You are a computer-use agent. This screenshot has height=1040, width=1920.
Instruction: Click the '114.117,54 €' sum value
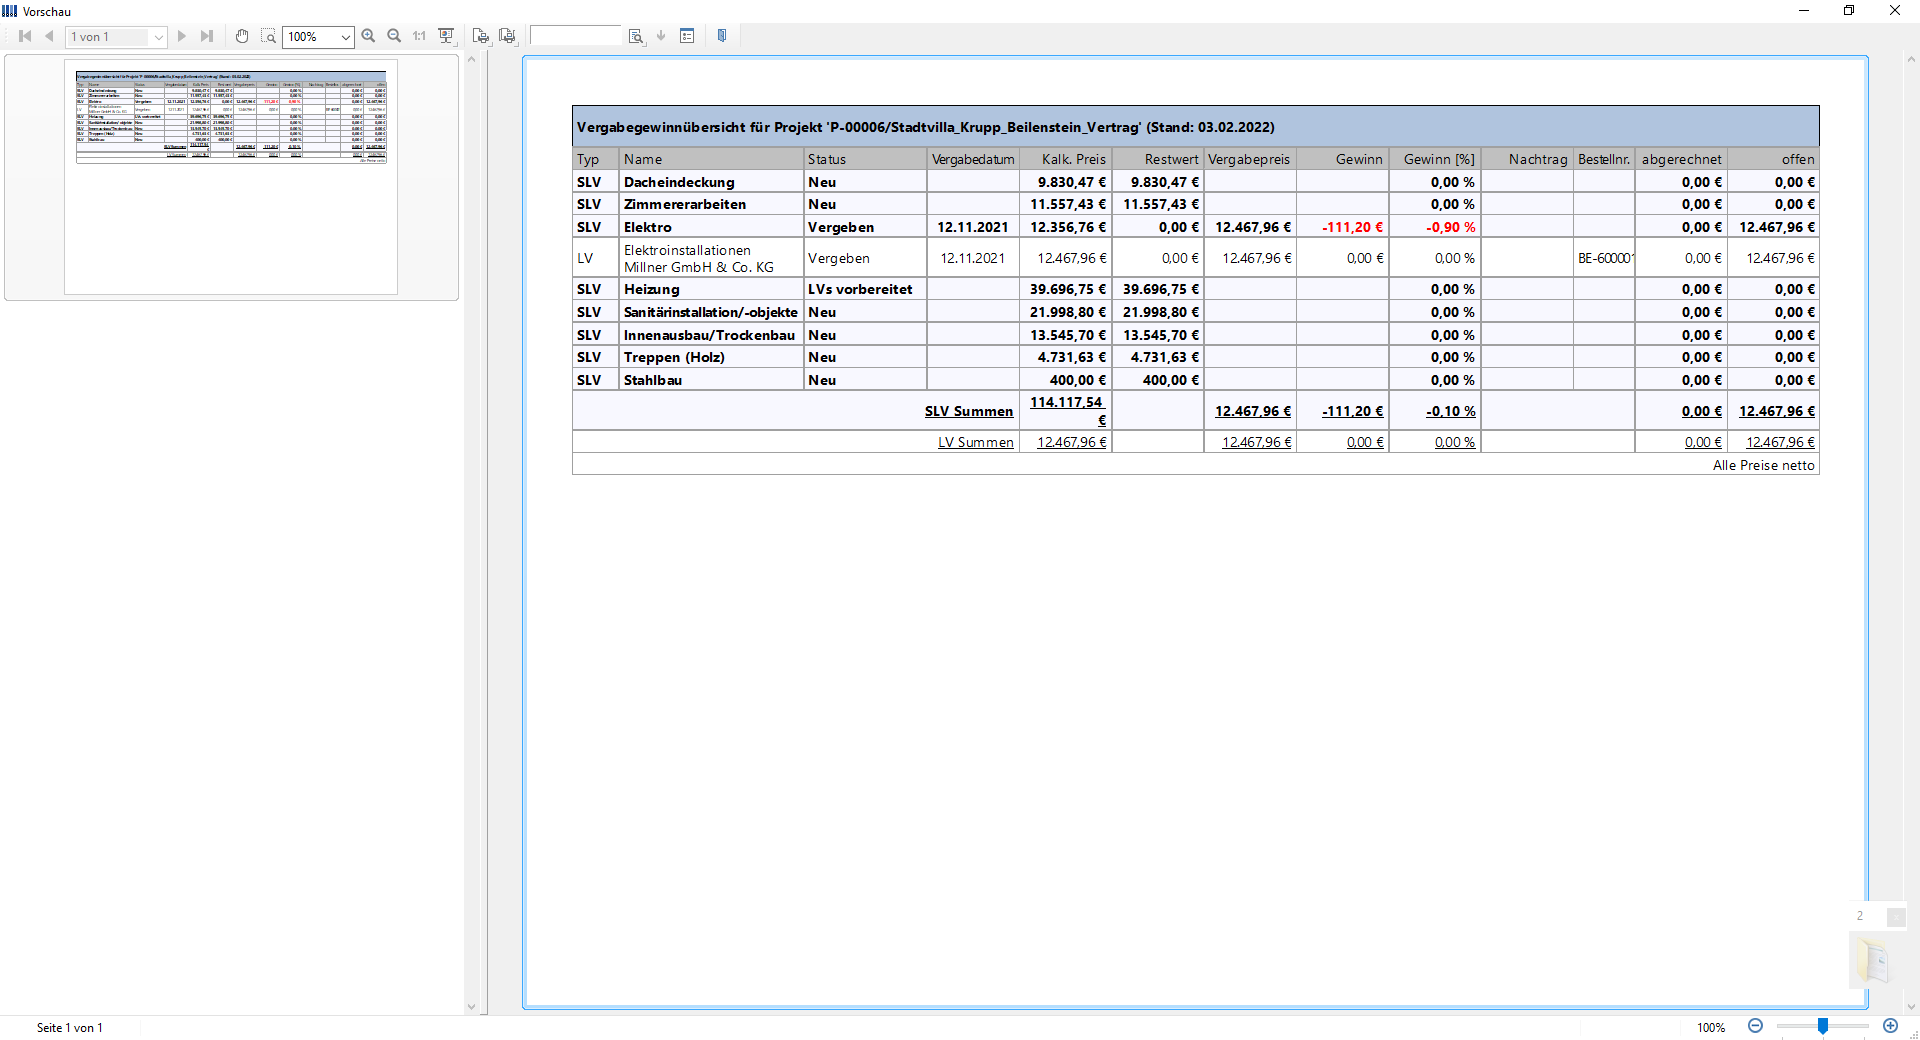[1068, 410]
